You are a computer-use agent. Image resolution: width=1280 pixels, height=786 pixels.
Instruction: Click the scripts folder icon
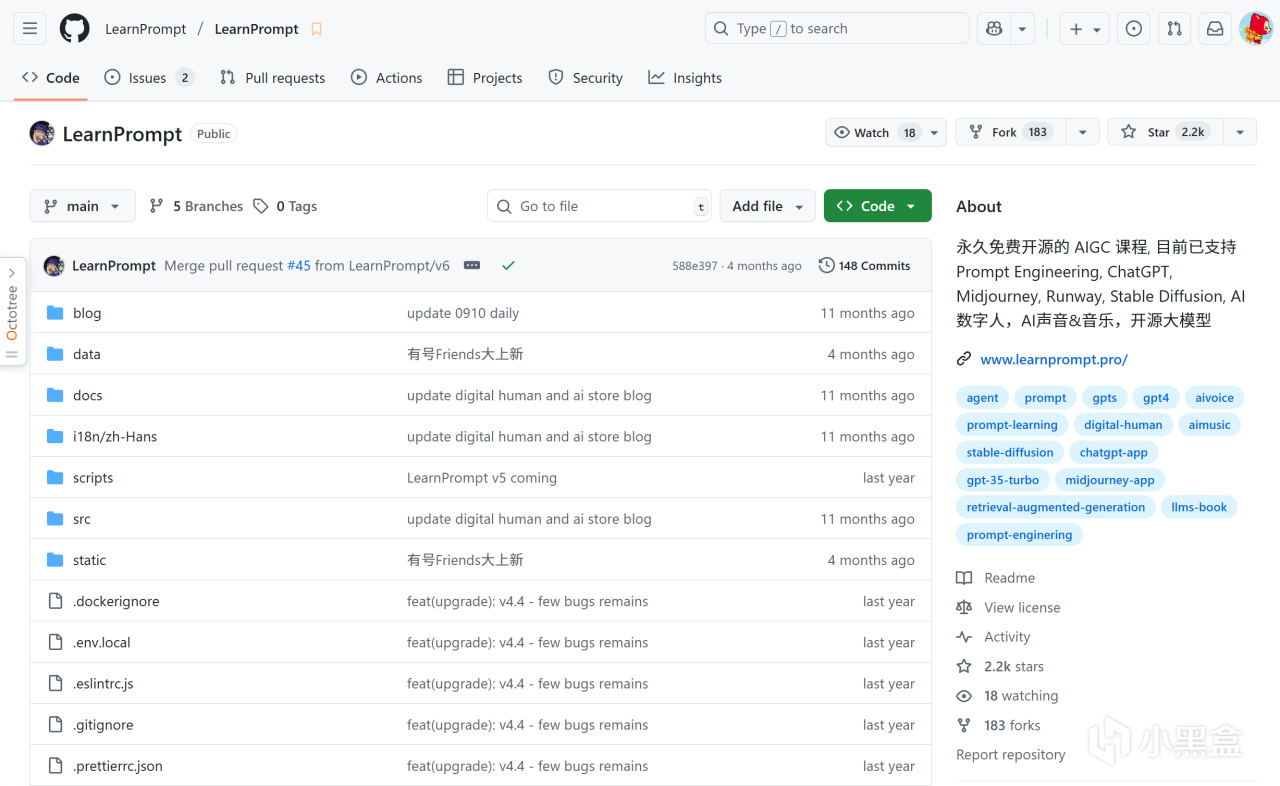55,478
